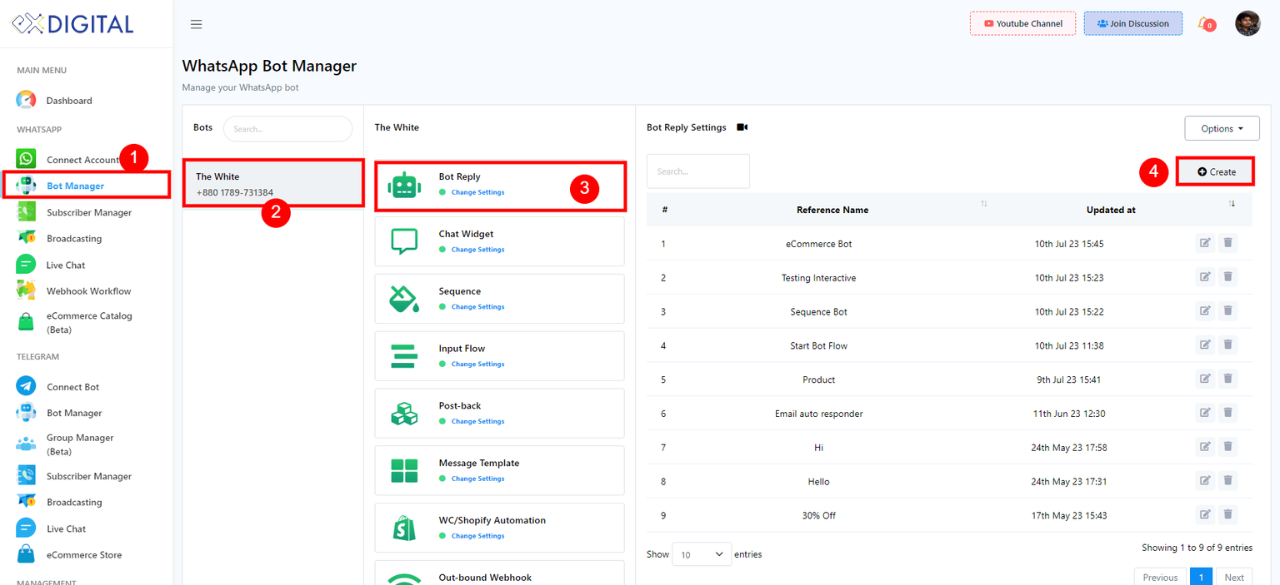Edit the Sequence Bot entry
The image size is (1280, 585).
pos(1205,311)
